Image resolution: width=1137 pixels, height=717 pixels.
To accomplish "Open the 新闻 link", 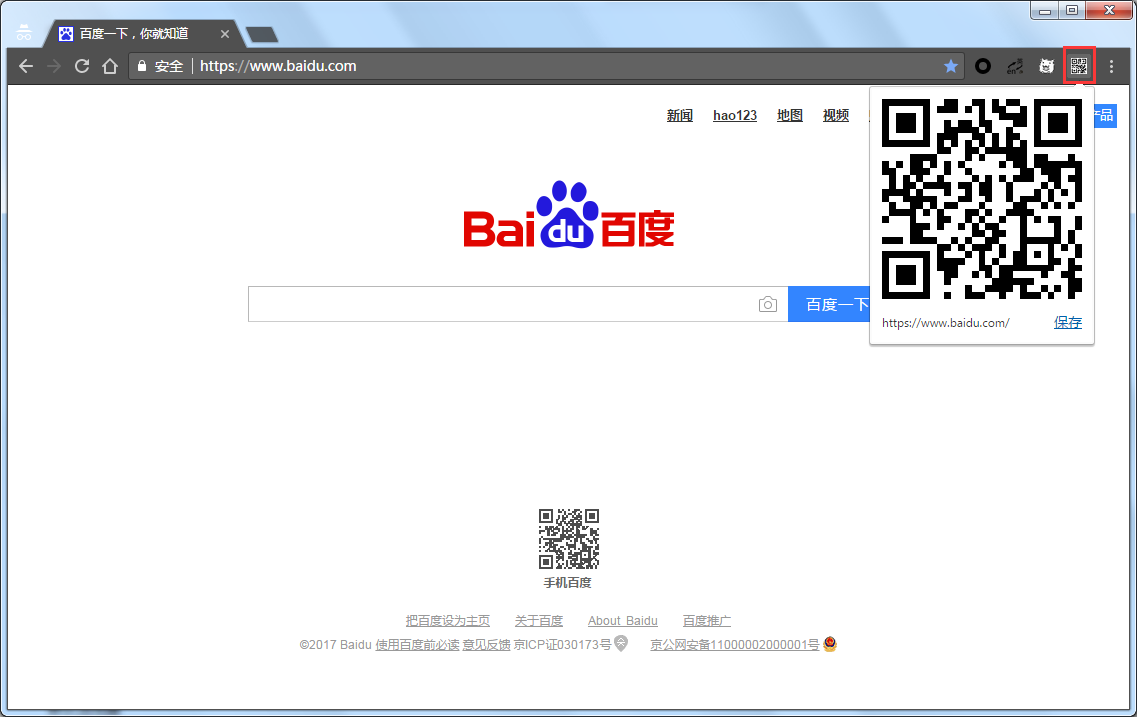I will [679, 115].
